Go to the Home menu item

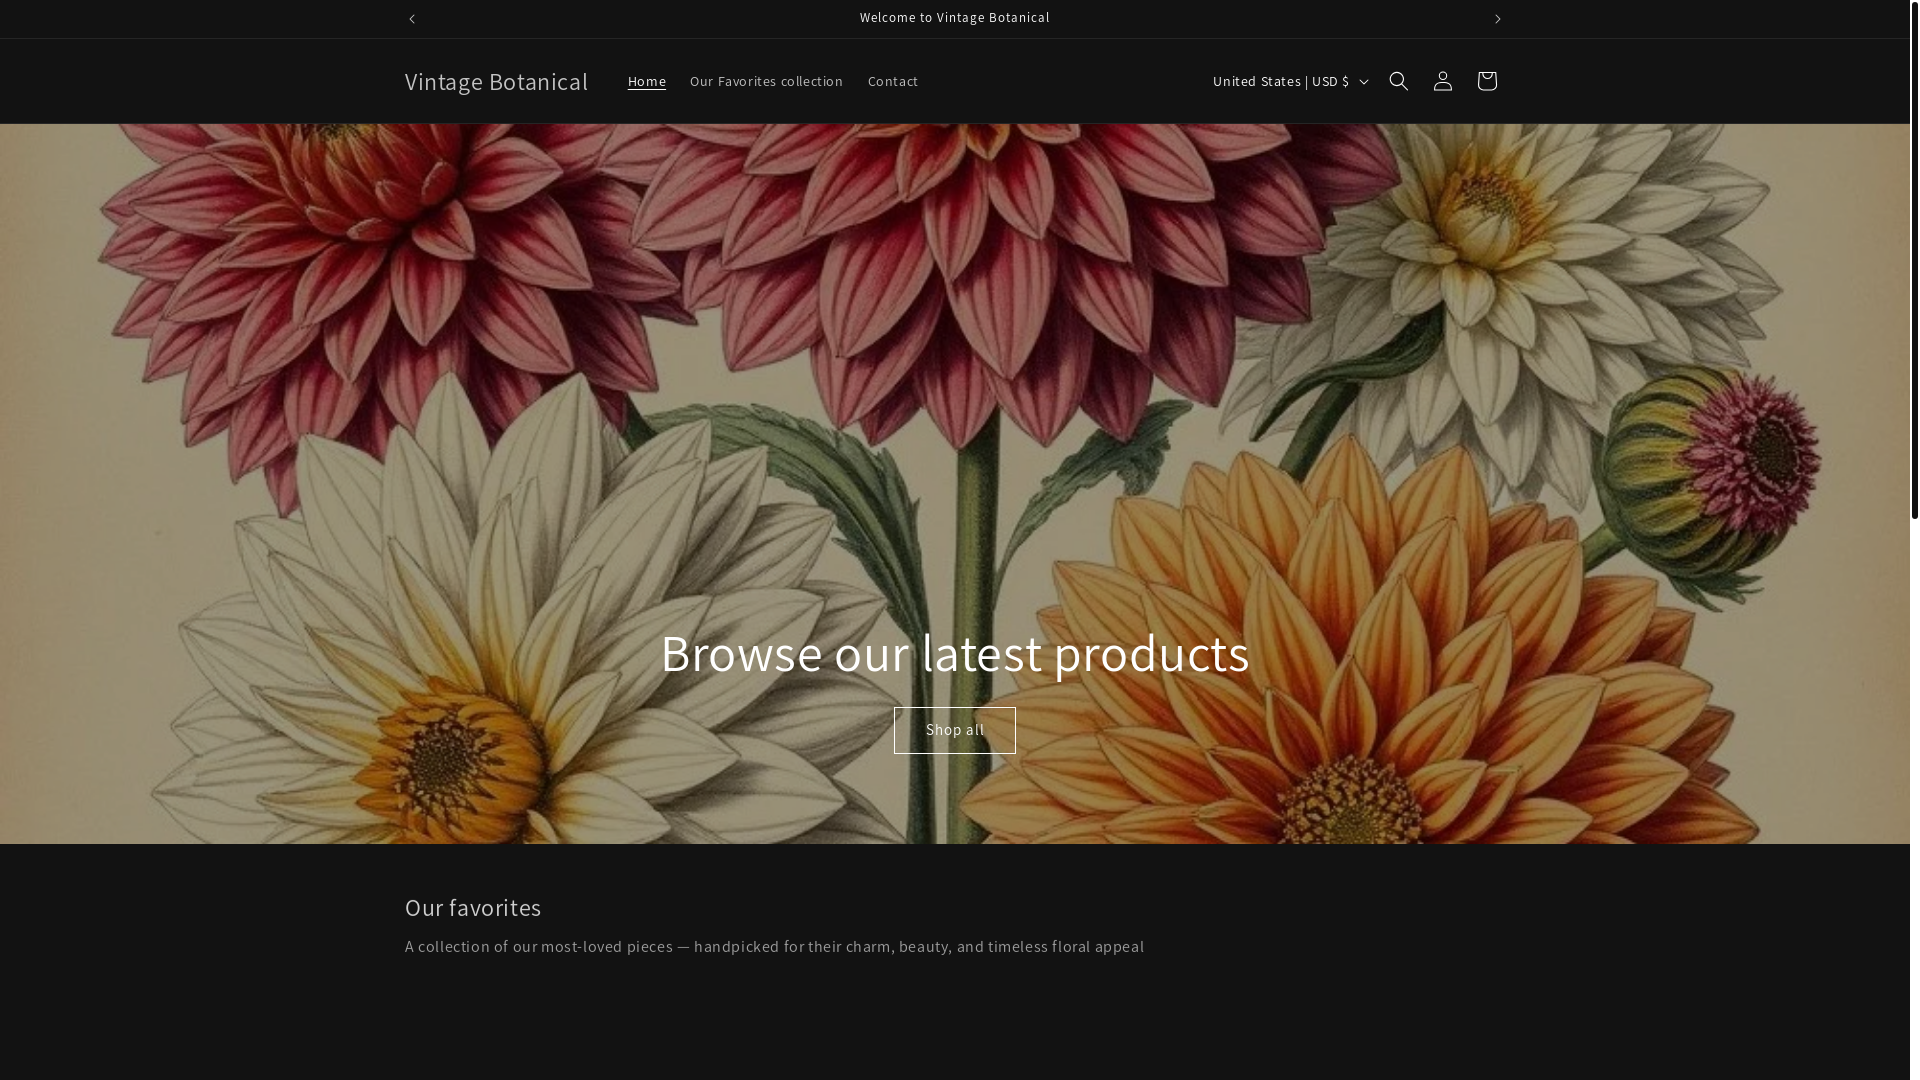pyautogui.click(x=646, y=81)
